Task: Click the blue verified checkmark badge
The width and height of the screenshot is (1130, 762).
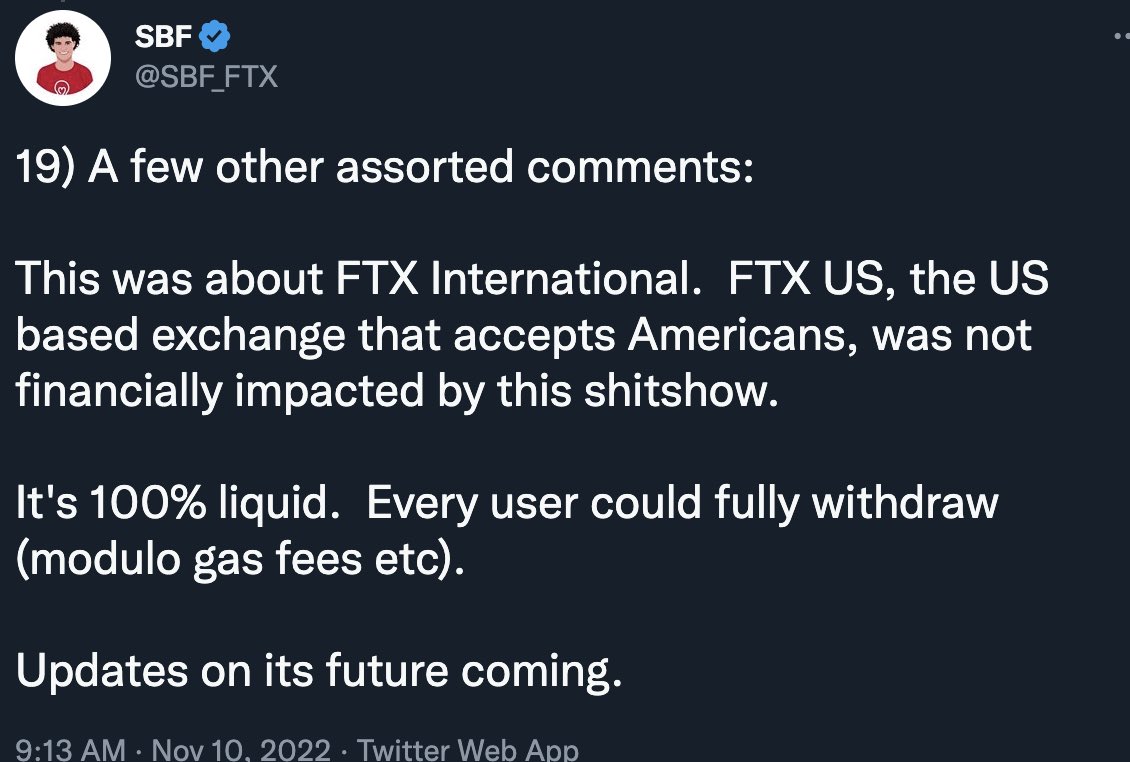Action: (215, 39)
